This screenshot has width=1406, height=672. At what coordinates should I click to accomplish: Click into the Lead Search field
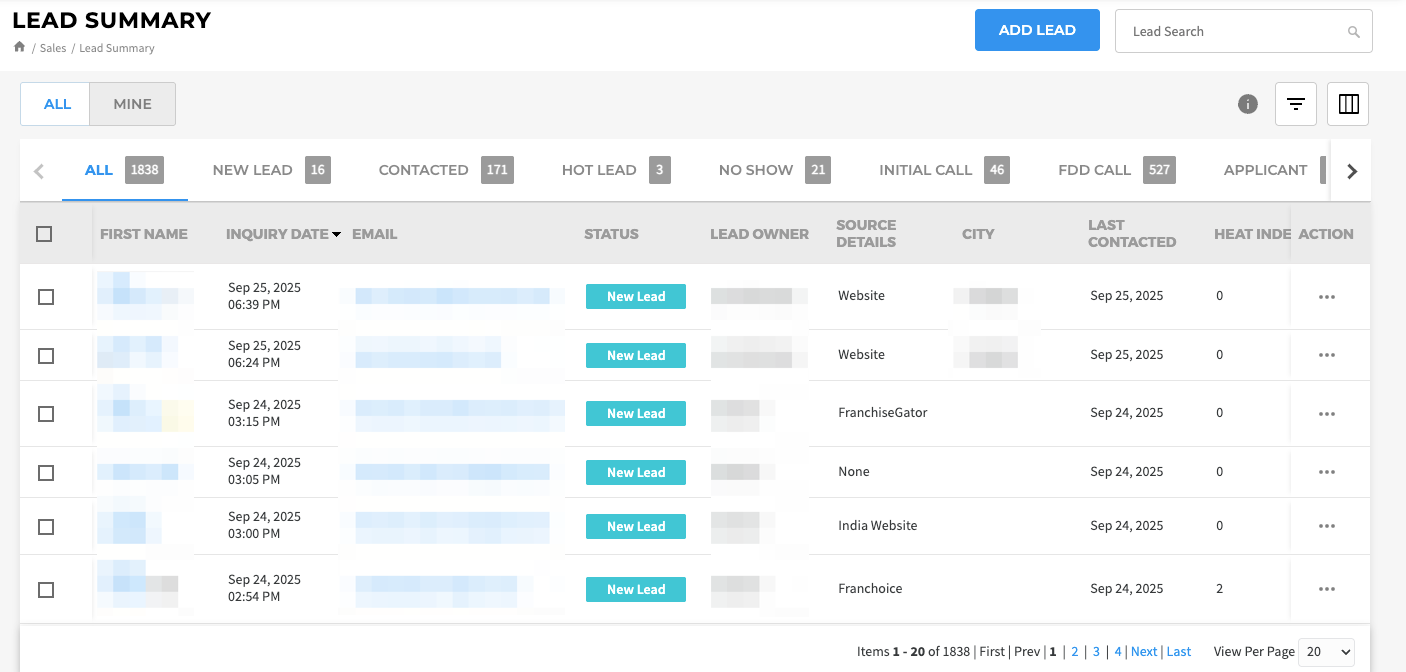click(x=1244, y=31)
